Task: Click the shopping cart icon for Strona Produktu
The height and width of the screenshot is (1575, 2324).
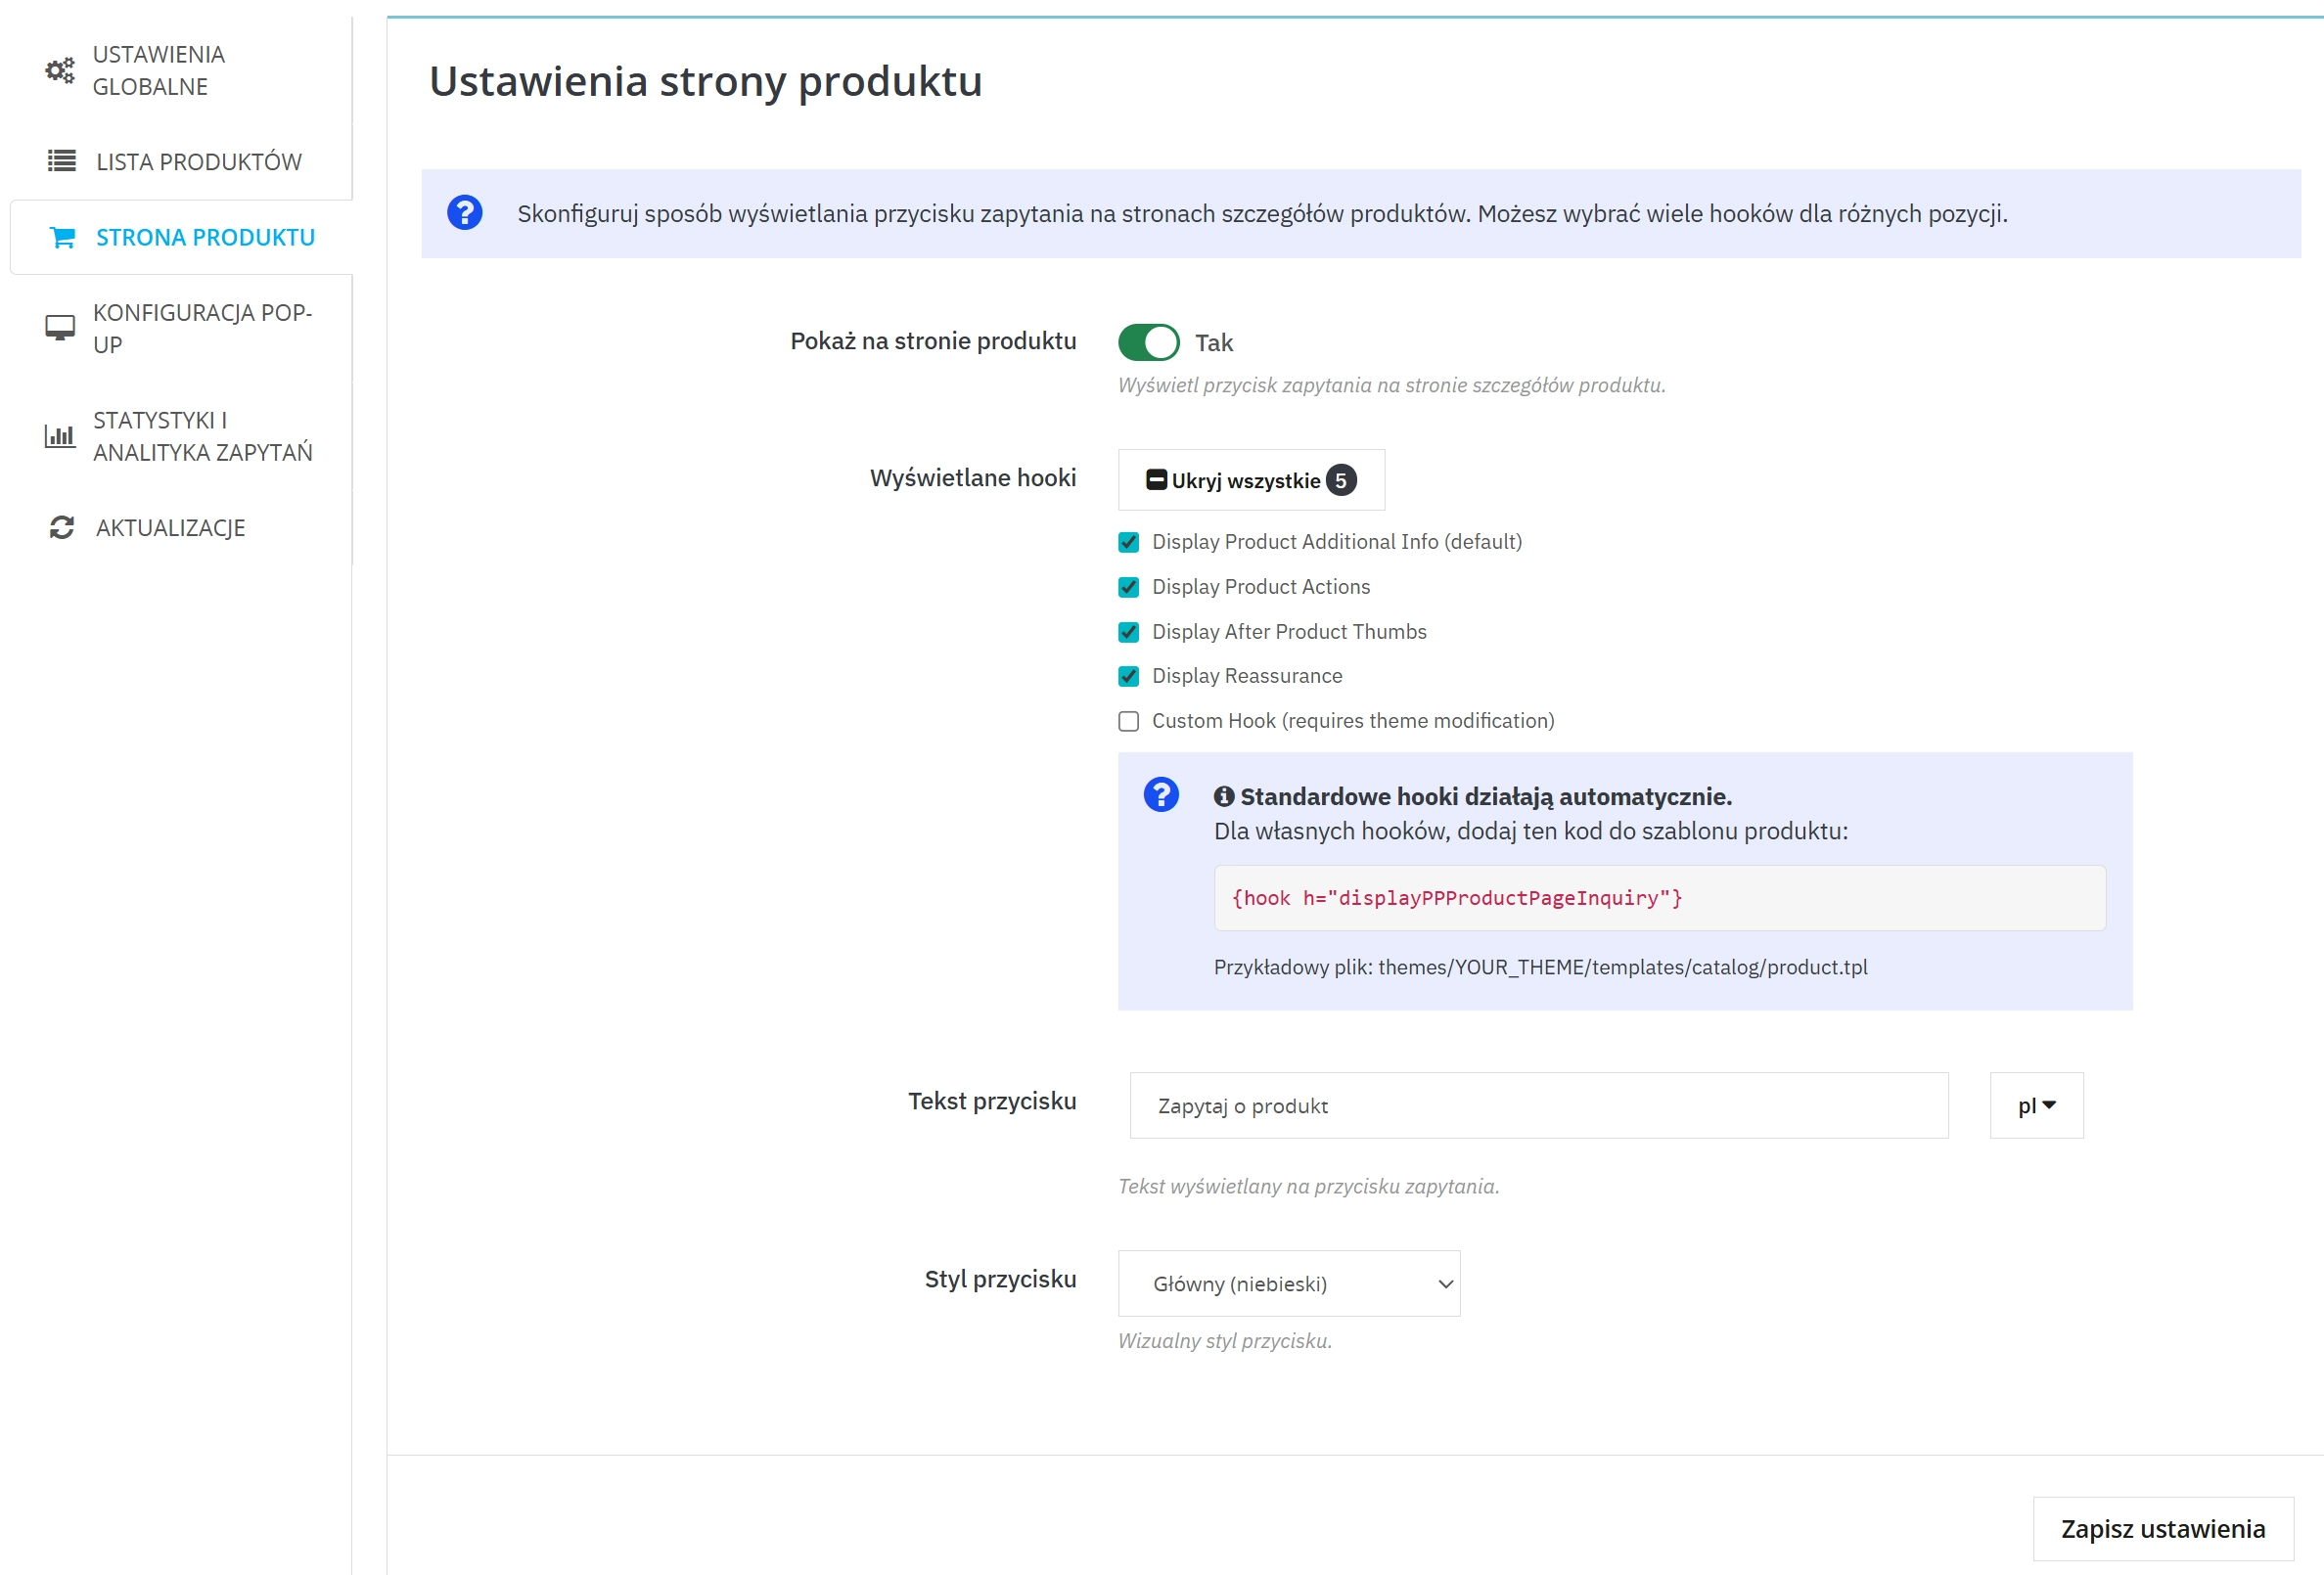Action: tap(62, 237)
